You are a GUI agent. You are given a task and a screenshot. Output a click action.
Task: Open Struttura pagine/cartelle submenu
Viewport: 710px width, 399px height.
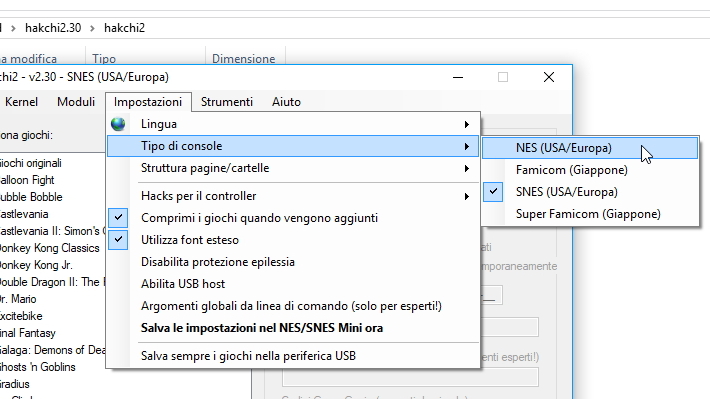[293, 168]
